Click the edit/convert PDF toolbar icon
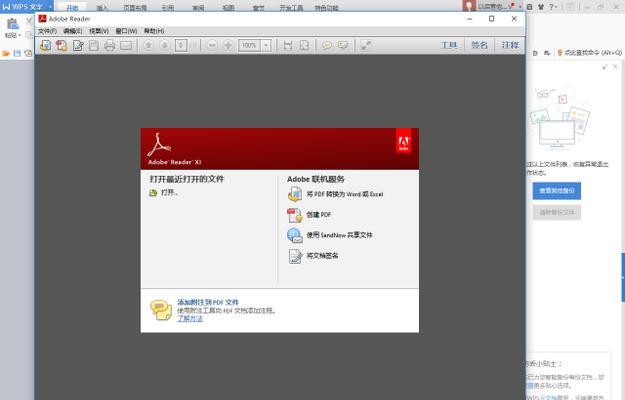Screen dimensions: 625x400 (x=78, y=45)
